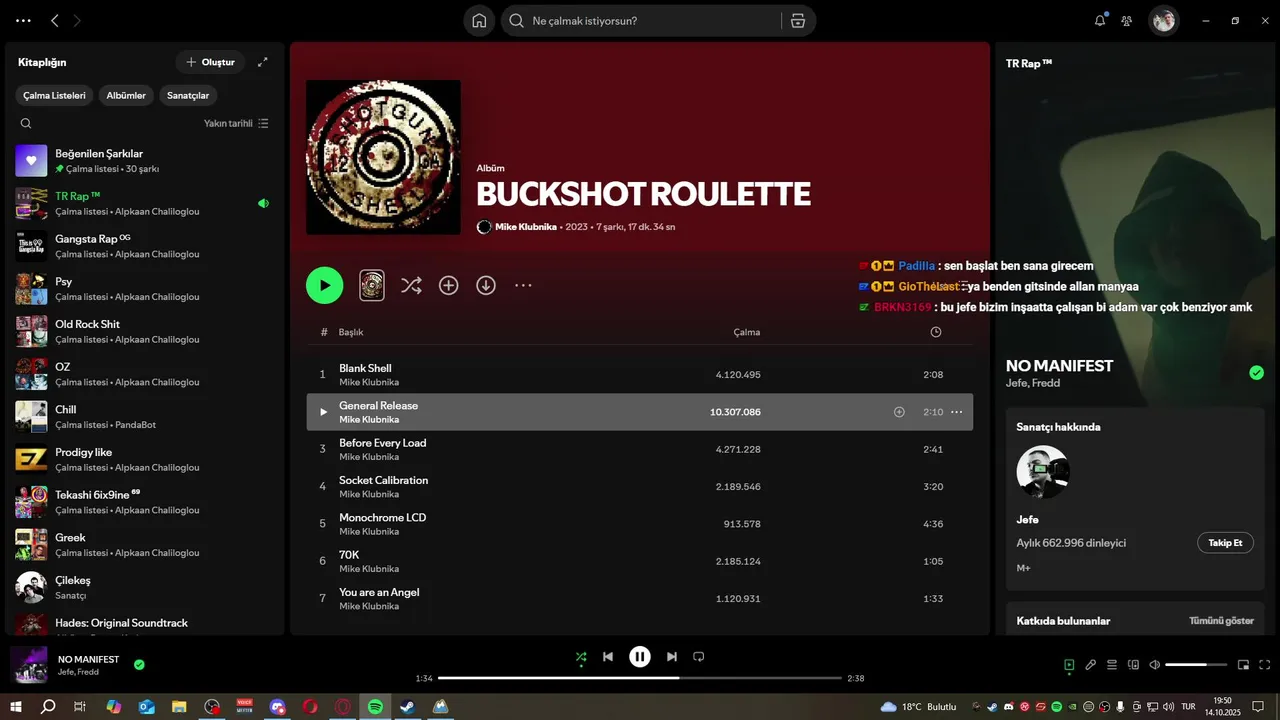1280x720 pixels.
Task: Toggle repeat in the player bar
Action: (699, 657)
